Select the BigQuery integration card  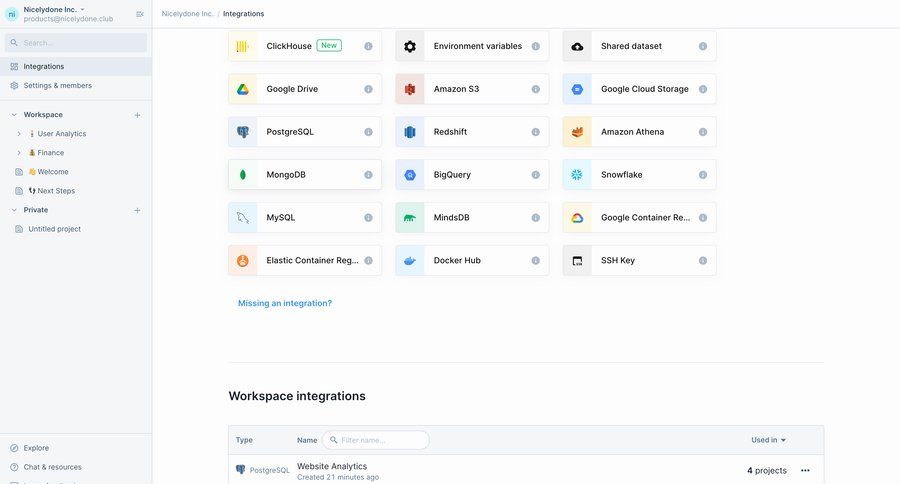point(472,175)
